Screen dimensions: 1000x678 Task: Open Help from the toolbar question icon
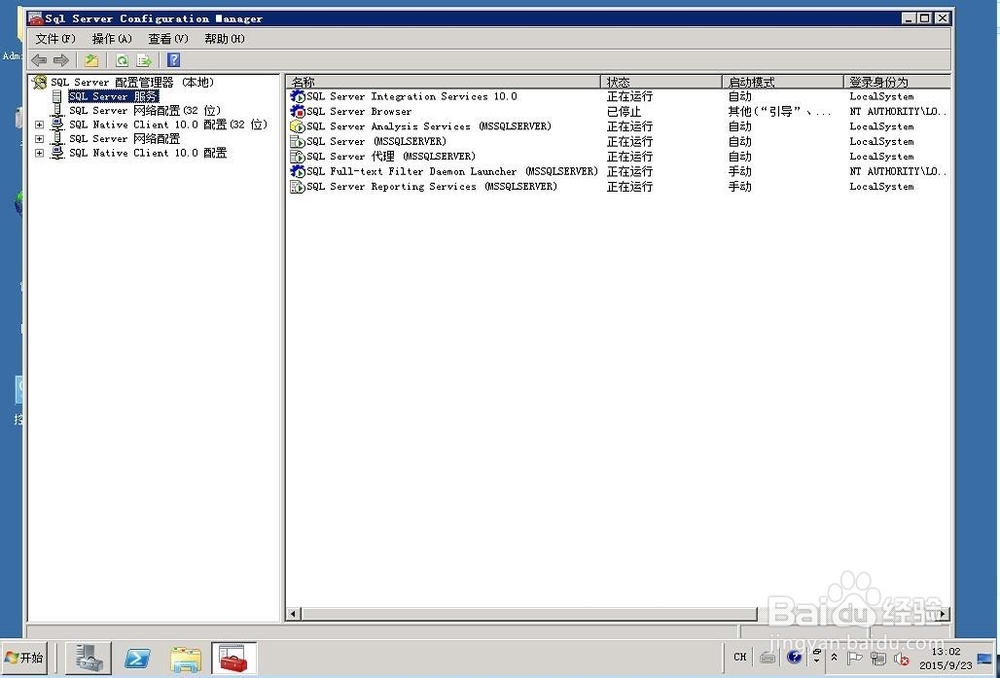(x=173, y=61)
